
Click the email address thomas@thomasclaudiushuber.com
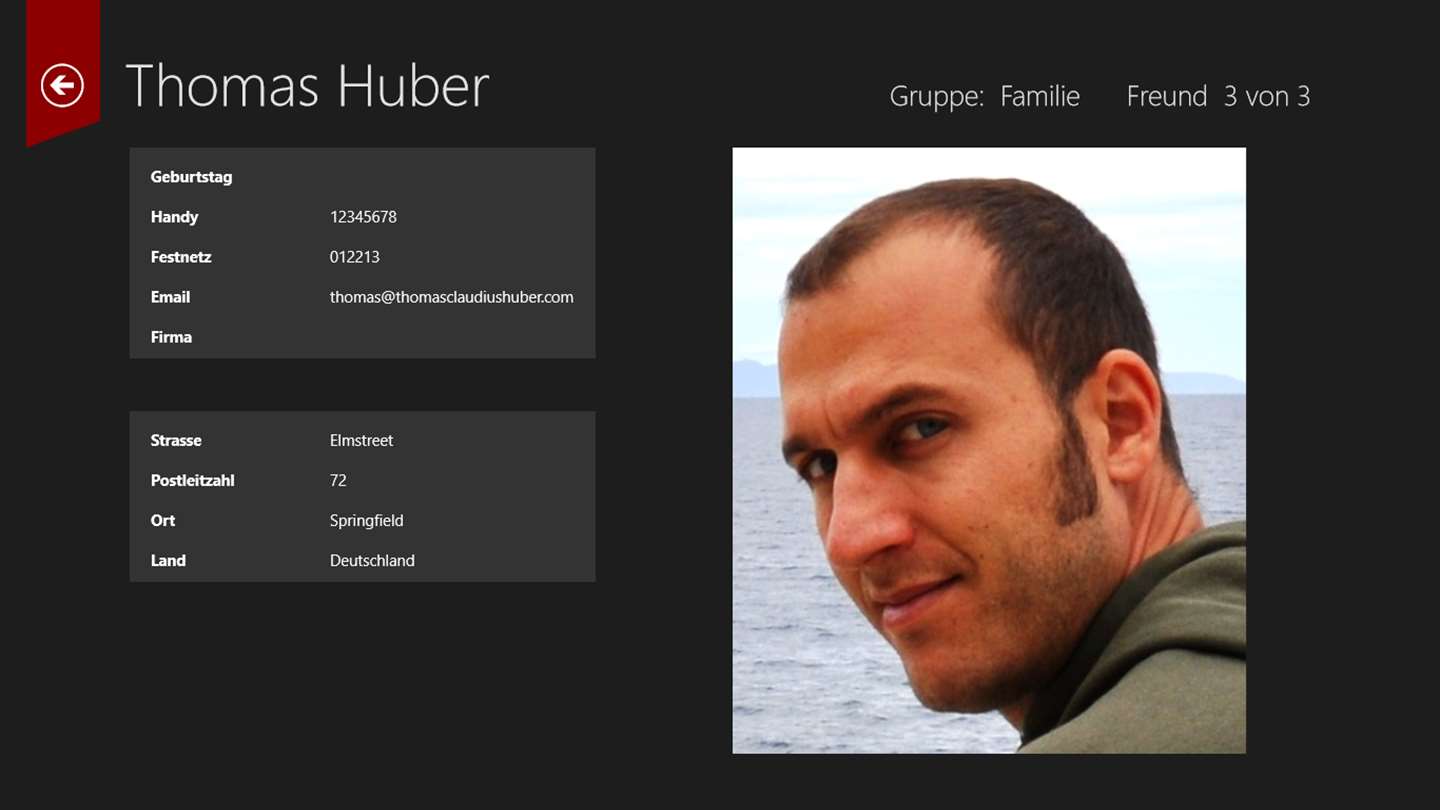[452, 297]
